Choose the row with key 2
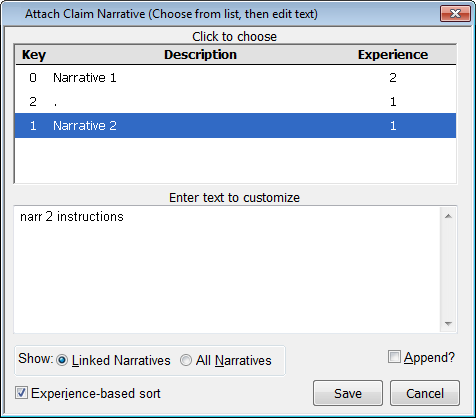 [x=235, y=101]
